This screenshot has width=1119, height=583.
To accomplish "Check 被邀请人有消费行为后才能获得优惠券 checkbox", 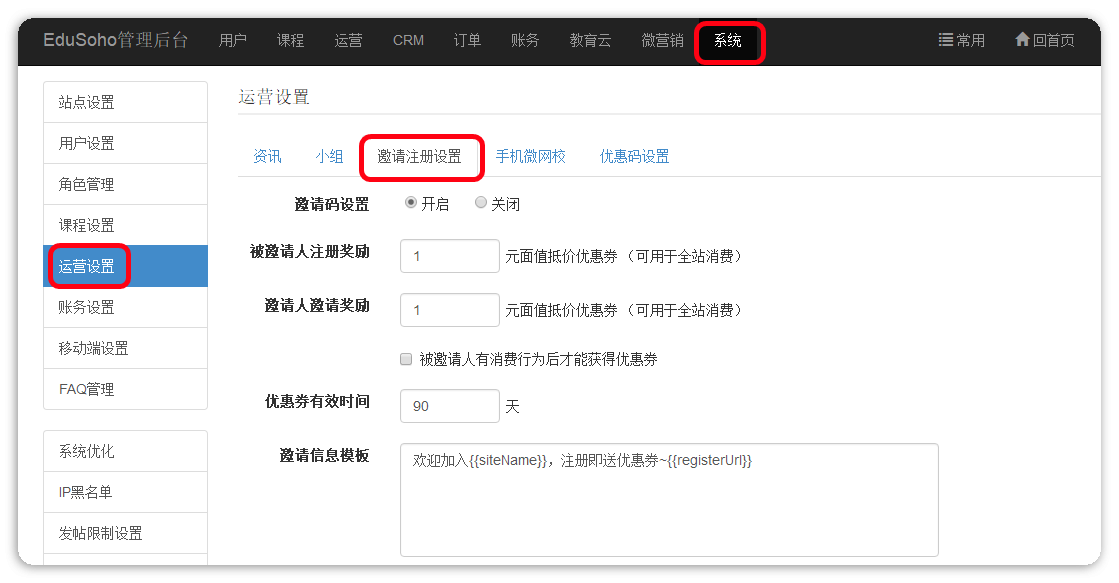I will [406, 359].
